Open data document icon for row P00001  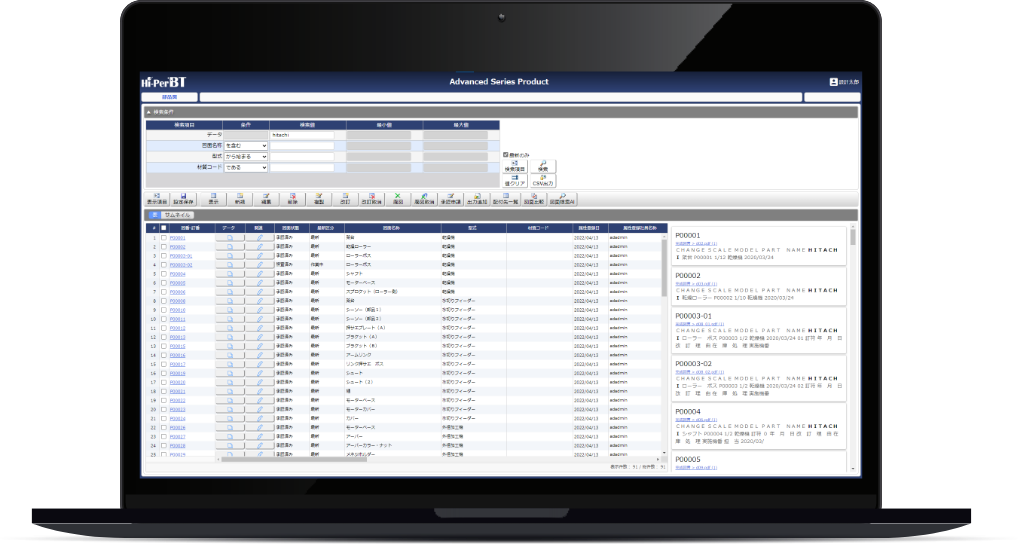coord(229,238)
